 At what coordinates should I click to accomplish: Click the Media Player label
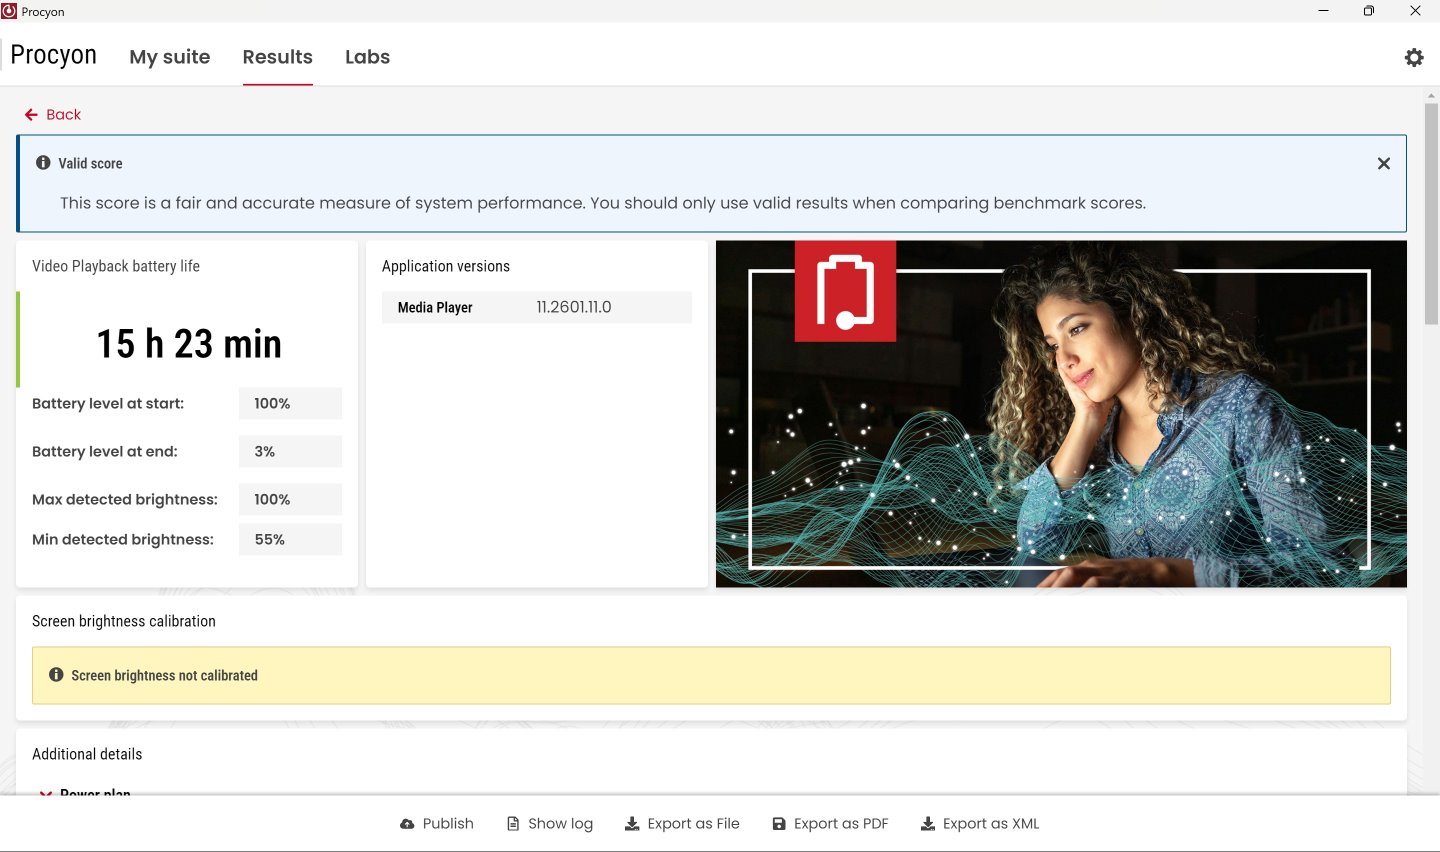(x=435, y=307)
